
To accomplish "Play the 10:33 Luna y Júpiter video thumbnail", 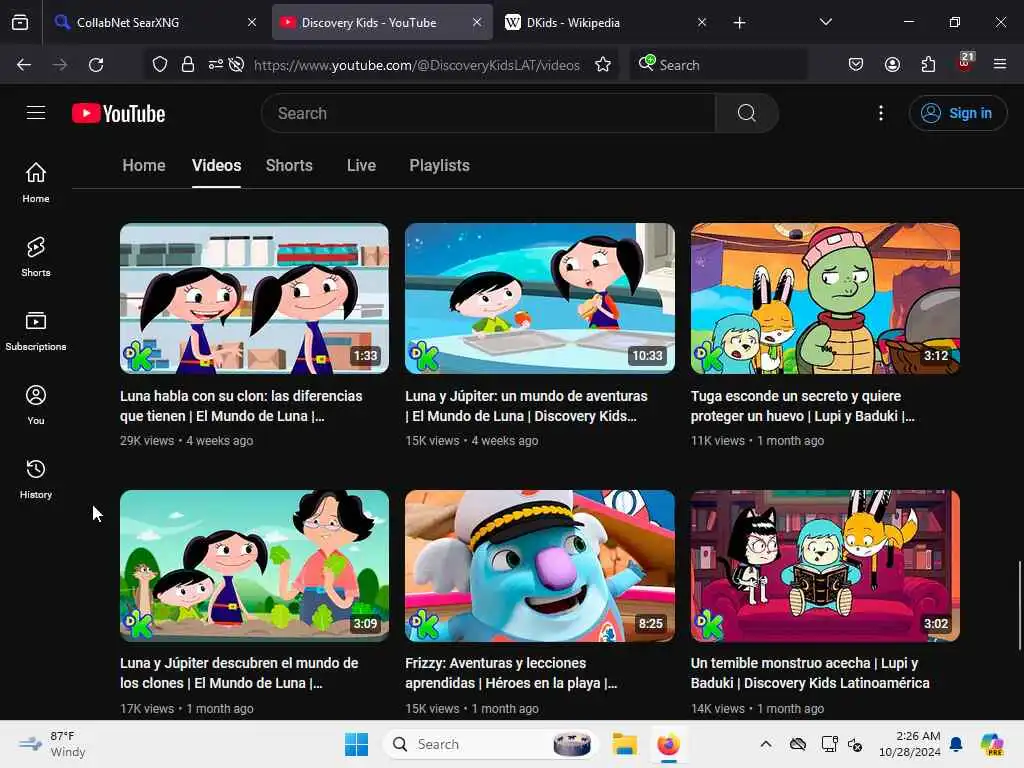I will coord(539,298).
